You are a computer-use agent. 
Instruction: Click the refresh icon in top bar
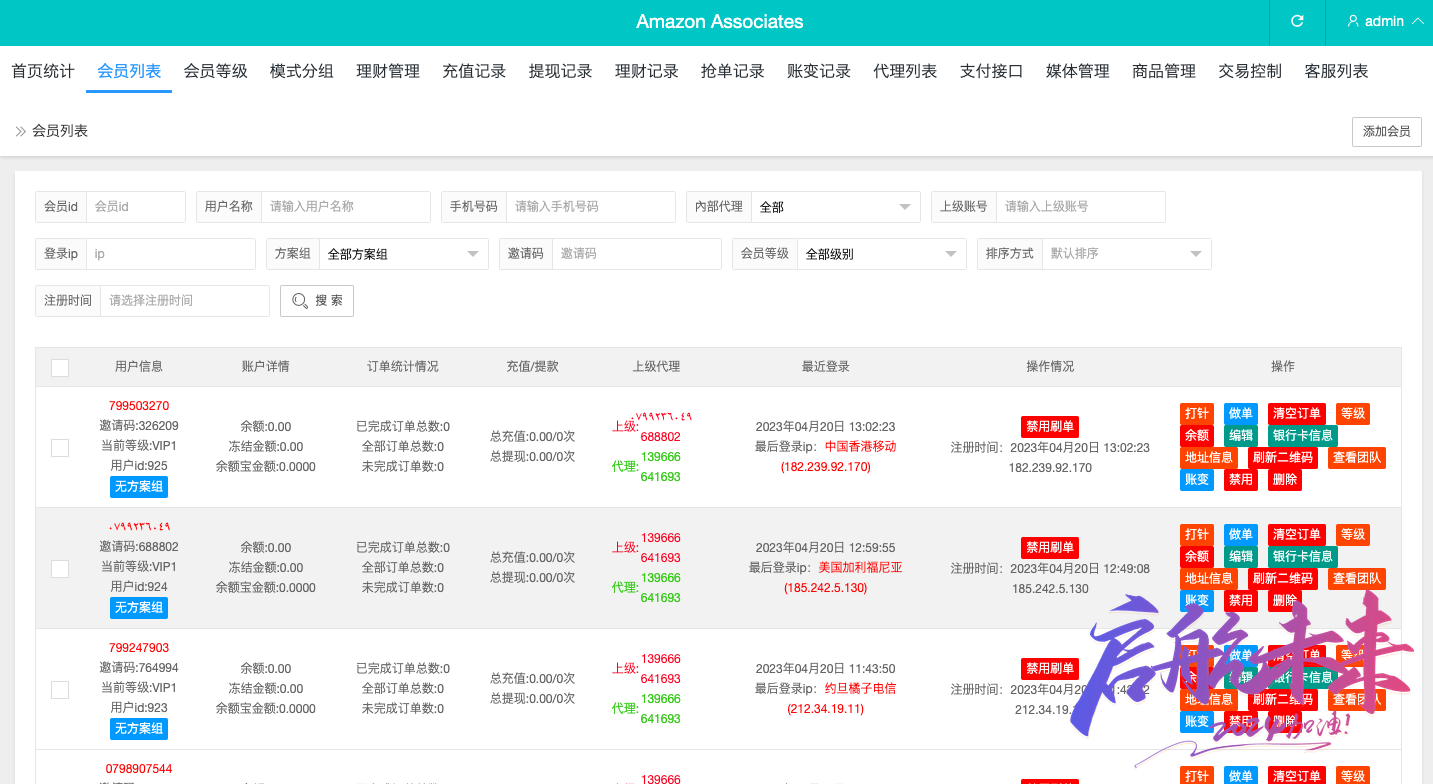point(1297,21)
